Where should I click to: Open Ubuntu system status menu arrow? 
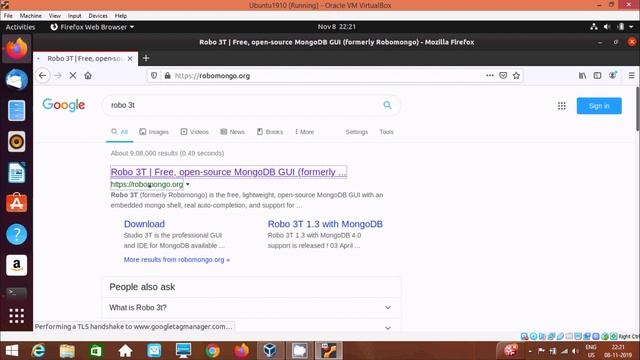pos(631,27)
